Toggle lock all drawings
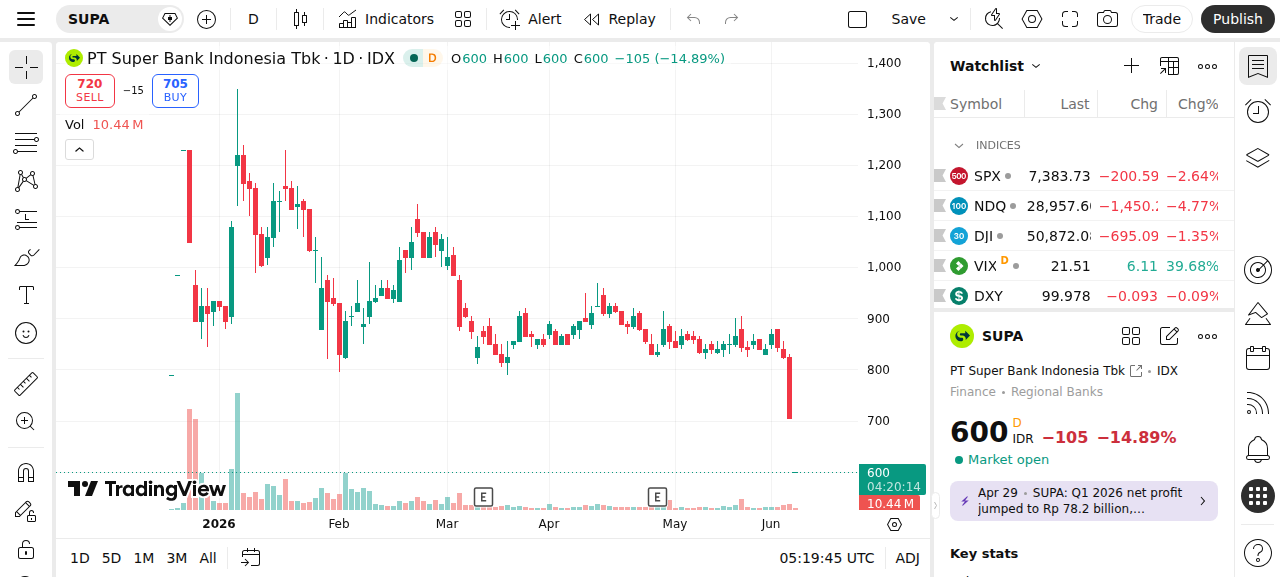The width and height of the screenshot is (1280, 577). pyautogui.click(x=26, y=549)
